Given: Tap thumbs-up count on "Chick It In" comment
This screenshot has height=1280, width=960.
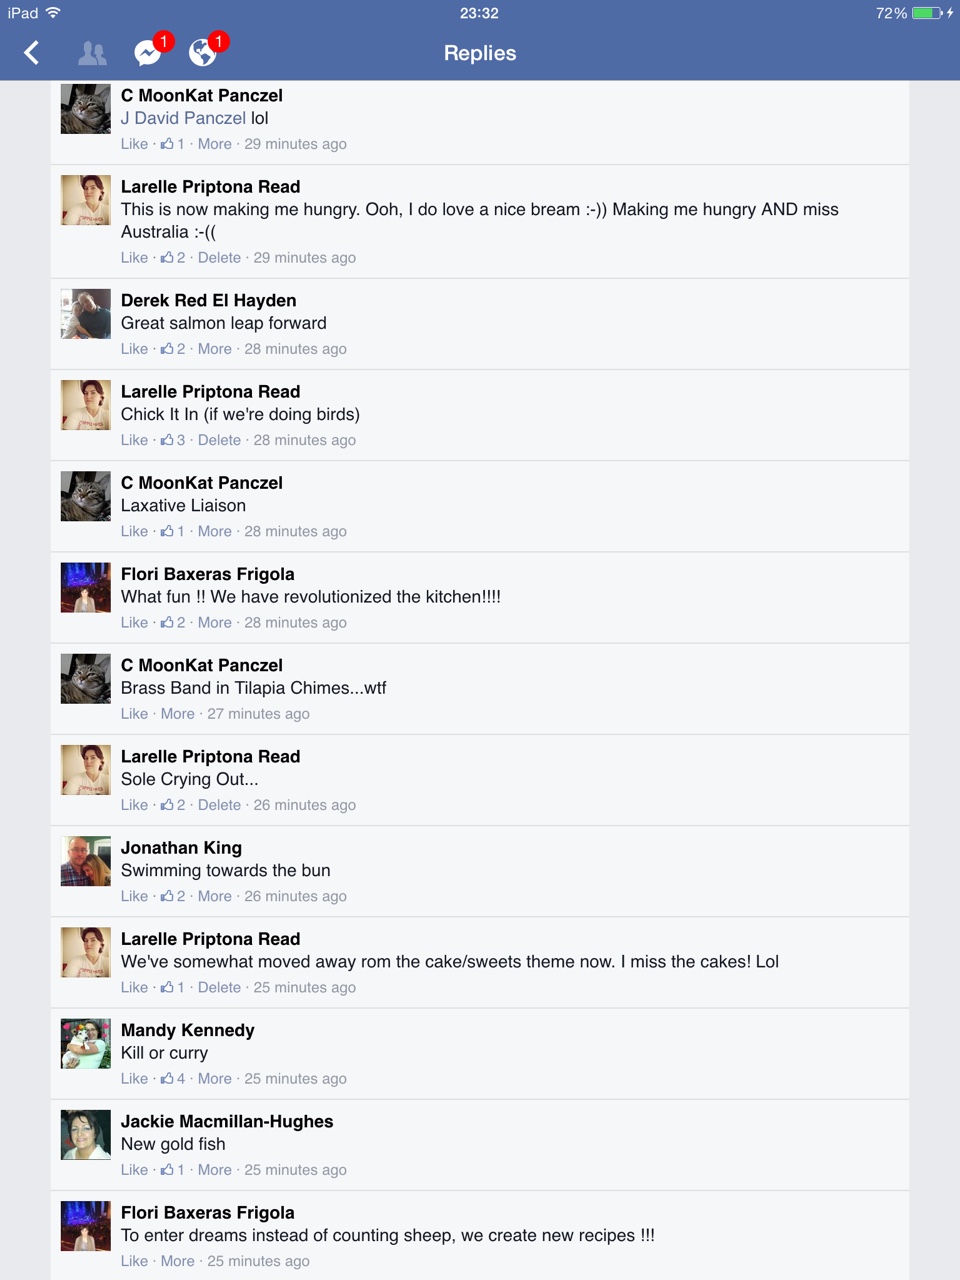Looking at the screenshot, I should 173,440.
